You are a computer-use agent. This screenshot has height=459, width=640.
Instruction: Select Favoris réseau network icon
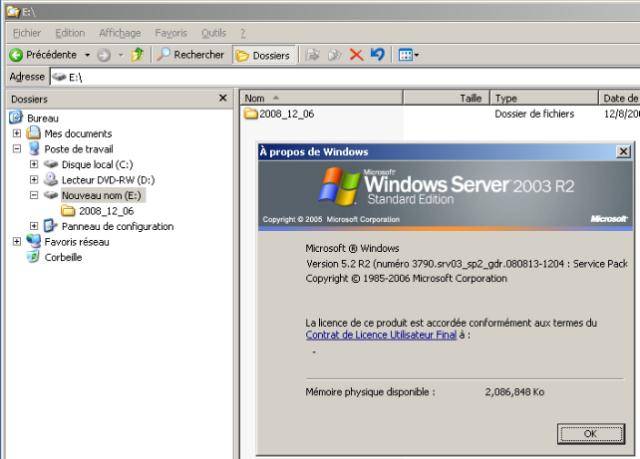33,241
